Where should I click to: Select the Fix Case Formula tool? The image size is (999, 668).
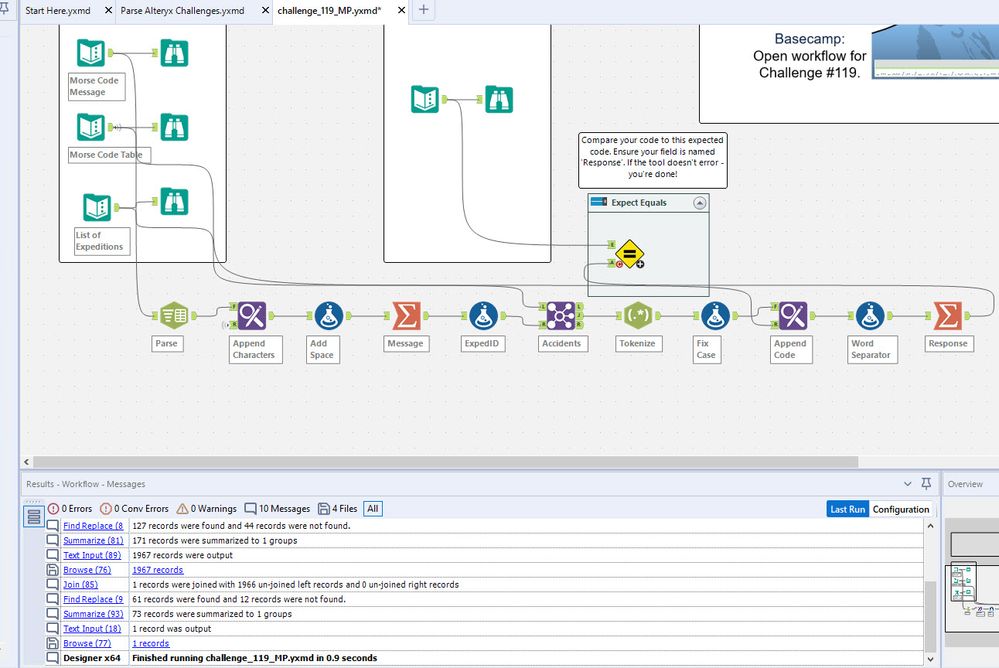pyautogui.click(x=715, y=316)
